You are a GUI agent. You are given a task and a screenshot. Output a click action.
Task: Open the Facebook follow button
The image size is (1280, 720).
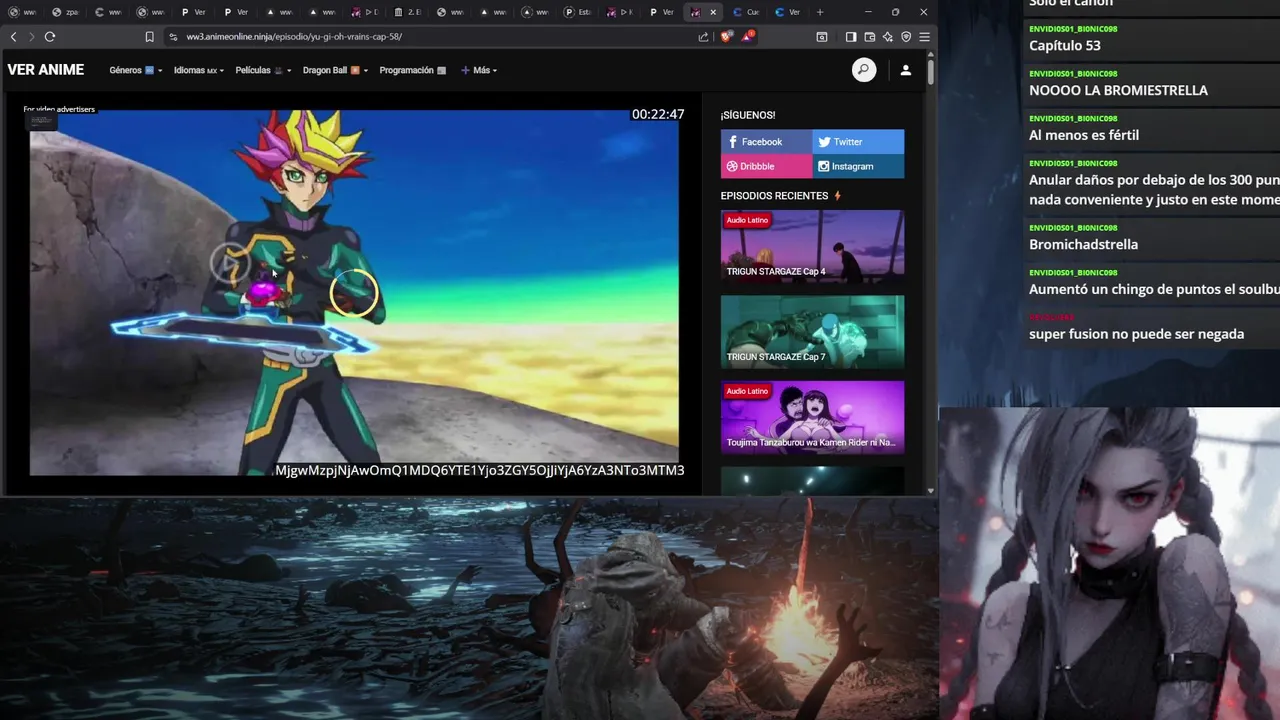point(766,142)
